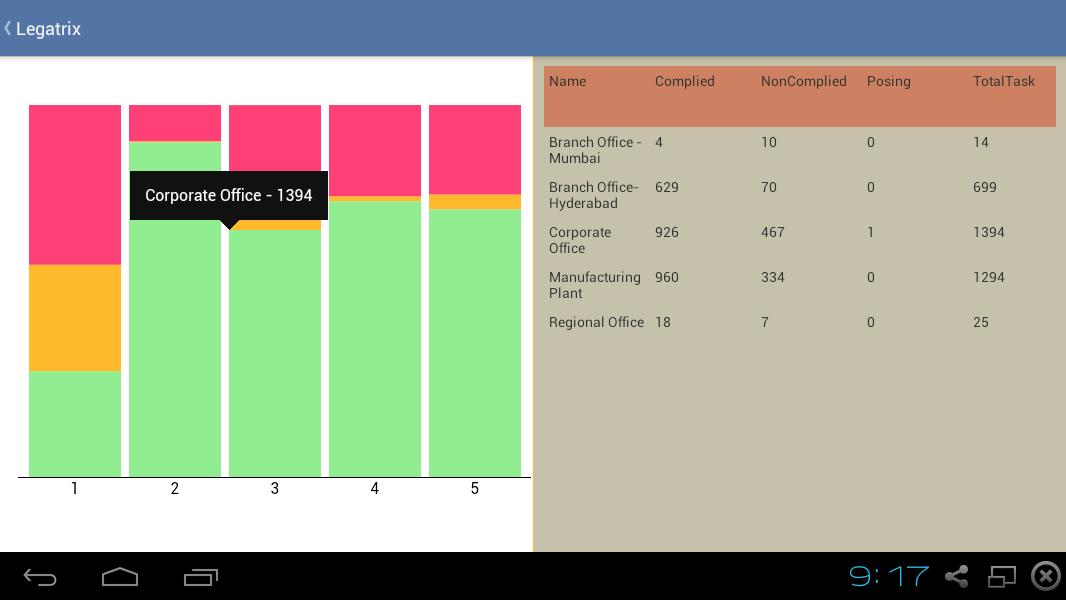Tap the Android back navigation icon
Image resolution: width=1066 pixels, height=600 pixels.
click(x=40, y=578)
